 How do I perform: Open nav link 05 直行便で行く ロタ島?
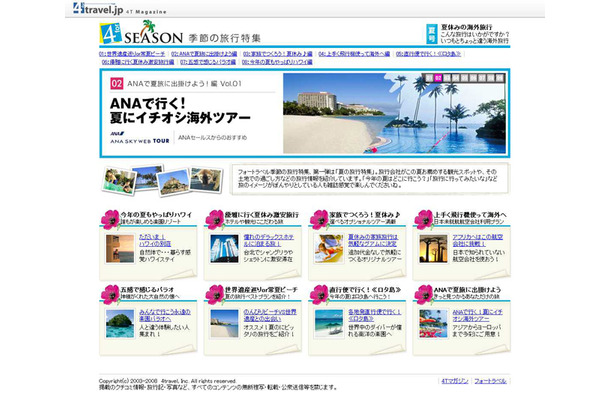pos(428,54)
